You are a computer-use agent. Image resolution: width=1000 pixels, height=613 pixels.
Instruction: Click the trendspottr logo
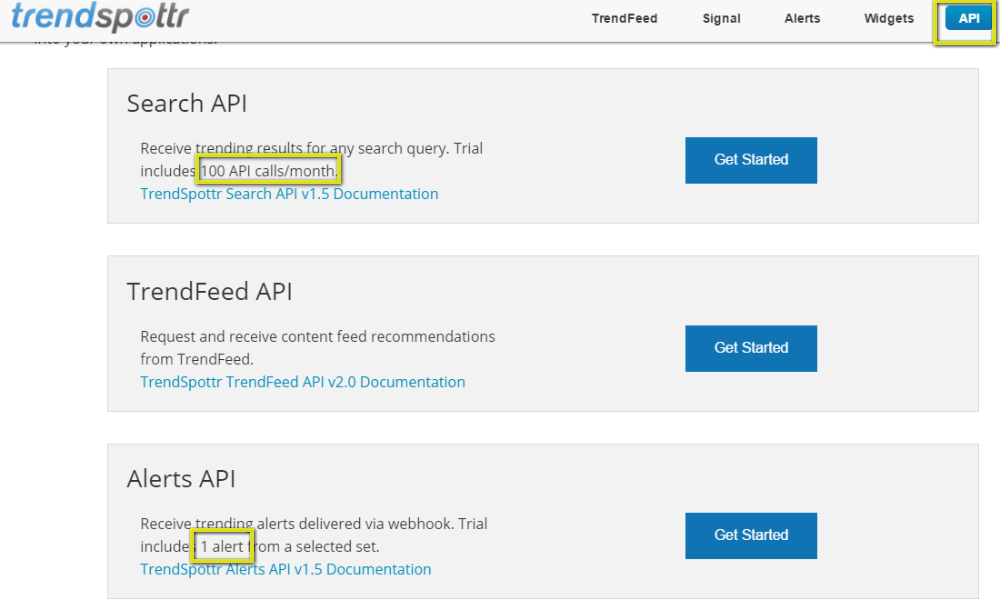[x=100, y=16]
